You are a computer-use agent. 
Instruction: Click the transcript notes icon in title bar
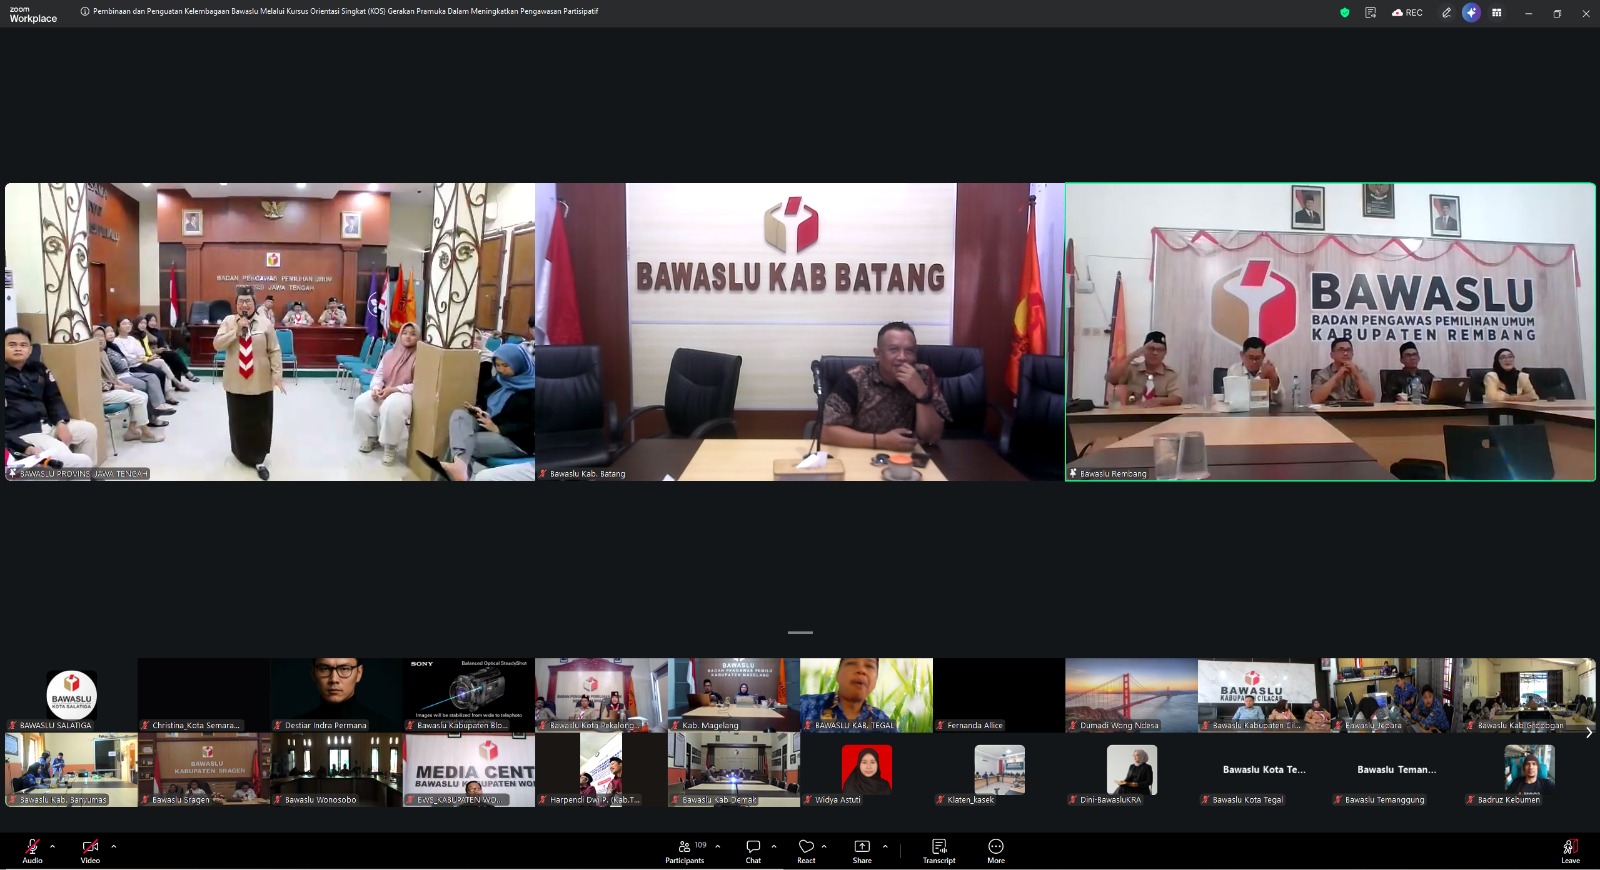(x=1370, y=13)
